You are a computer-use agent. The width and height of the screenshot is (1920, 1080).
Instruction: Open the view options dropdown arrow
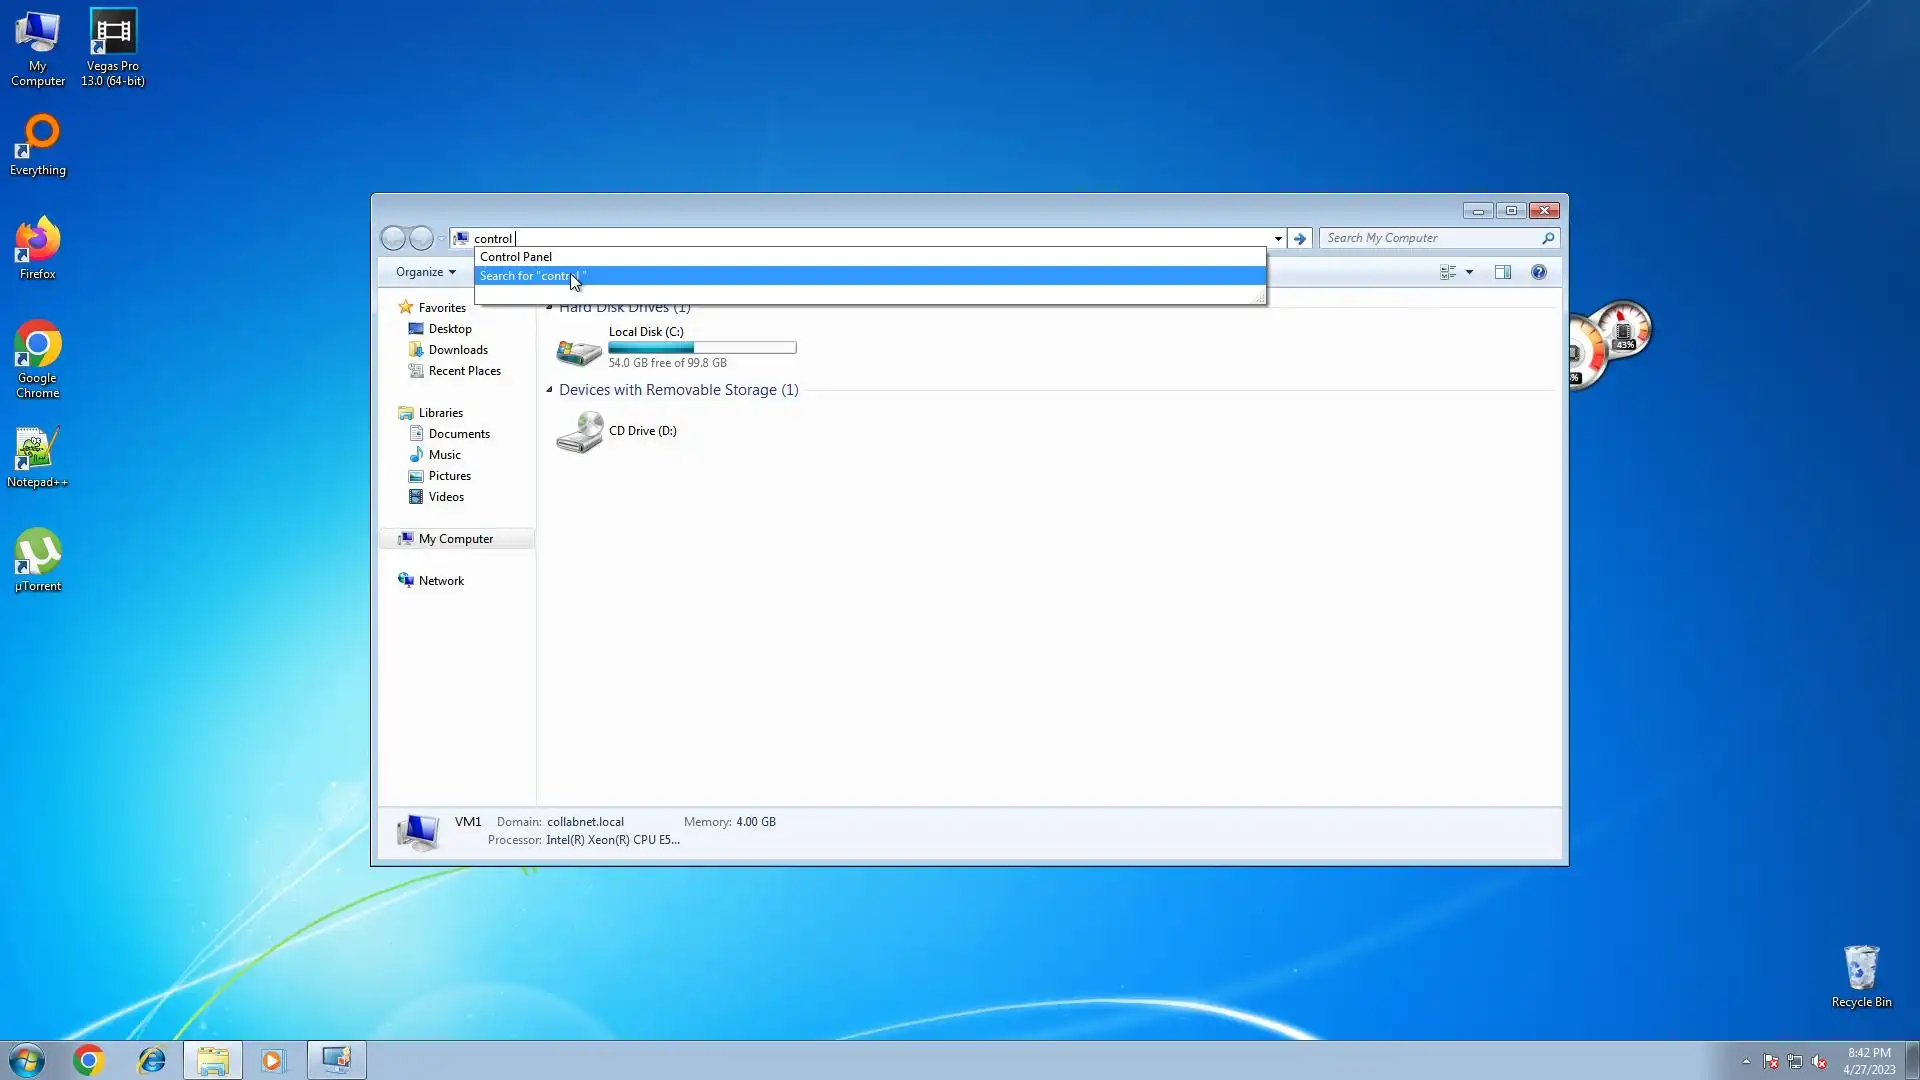[1469, 272]
